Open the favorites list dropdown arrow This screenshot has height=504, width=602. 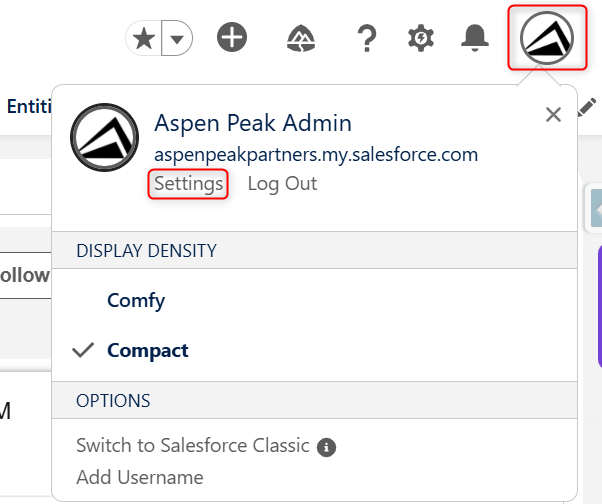pyautogui.click(x=177, y=39)
